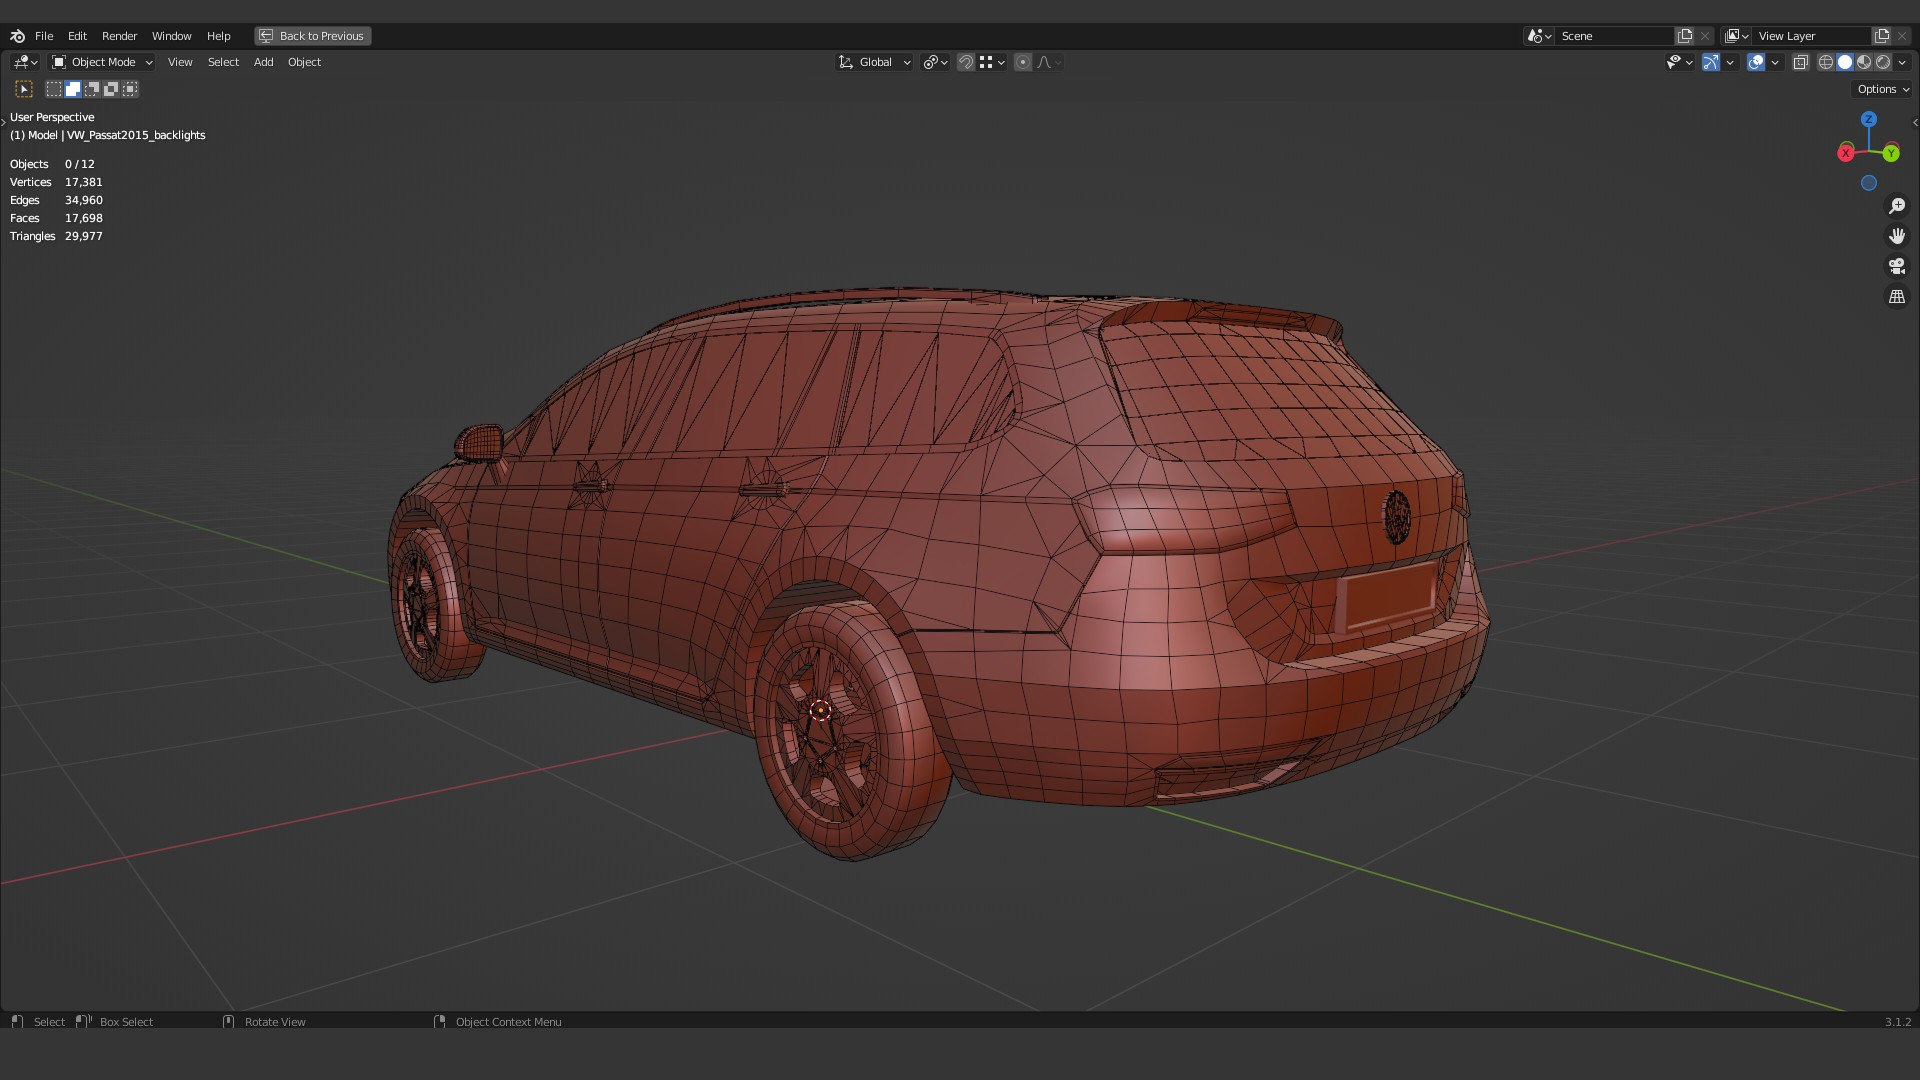The width and height of the screenshot is (1920, 1080).
Task: Click the pan view hand icon
Action: pyautogui.click(x=1897, y=236)
